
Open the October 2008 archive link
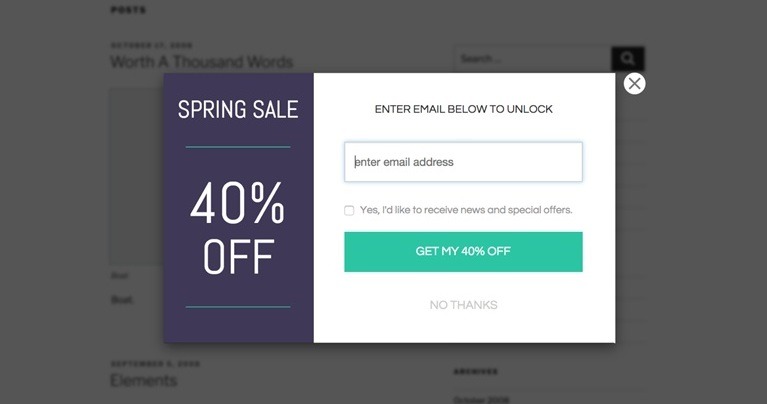click(x=481, y=399)
